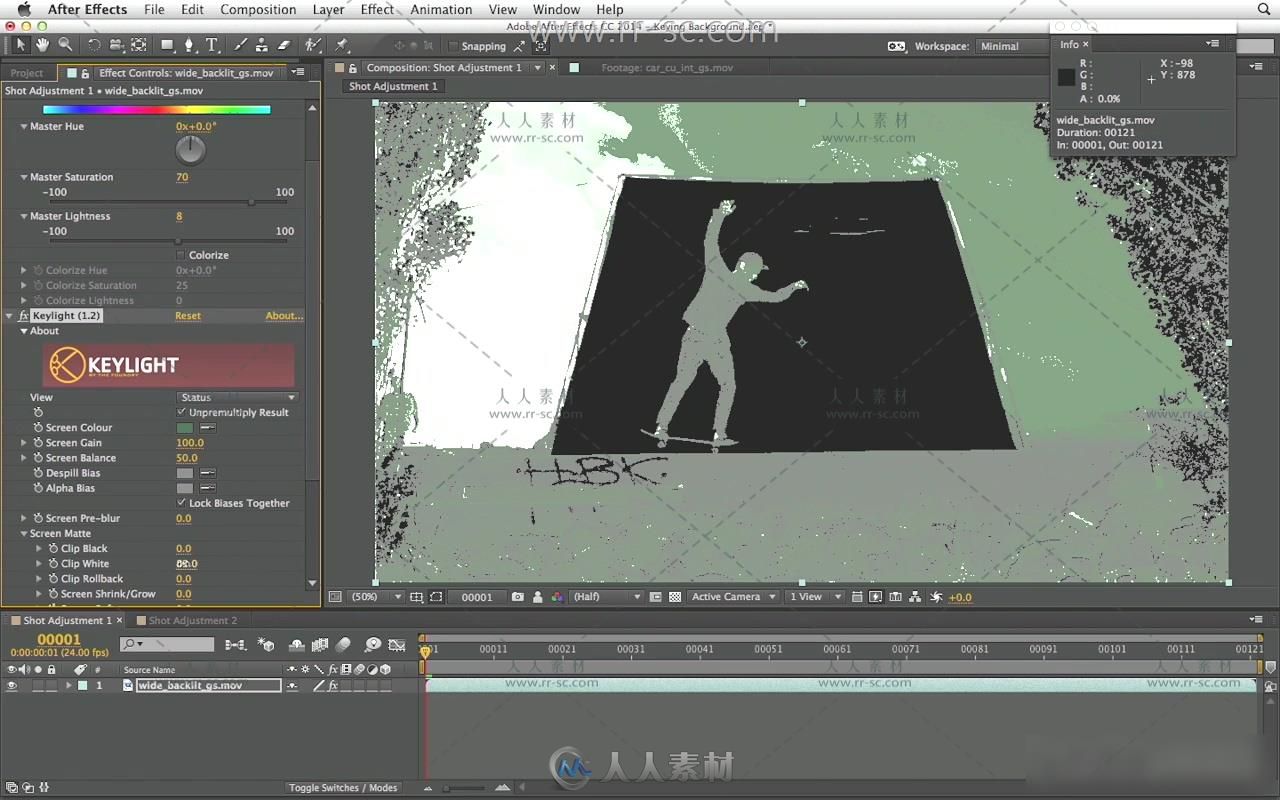Click composition mini-flowchart icon in timeline
This screenshot has height=800, width=1280.
pyautogui.click(x=236, y=645)
